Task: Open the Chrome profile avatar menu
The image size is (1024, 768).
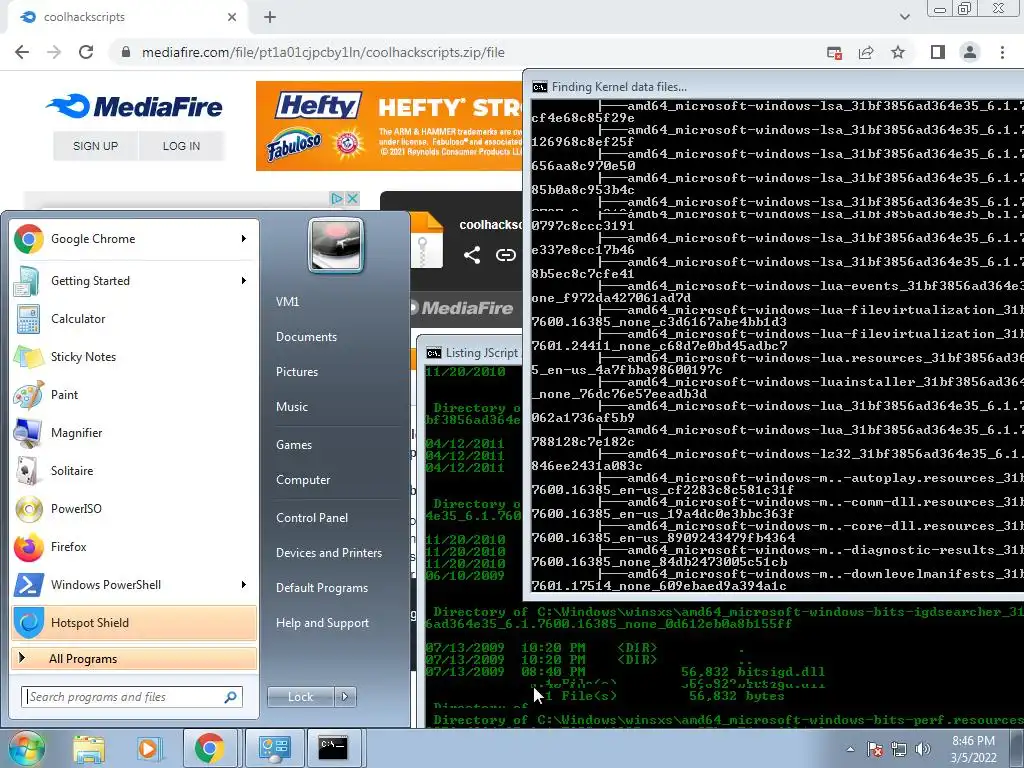Action: coord(970,52)
